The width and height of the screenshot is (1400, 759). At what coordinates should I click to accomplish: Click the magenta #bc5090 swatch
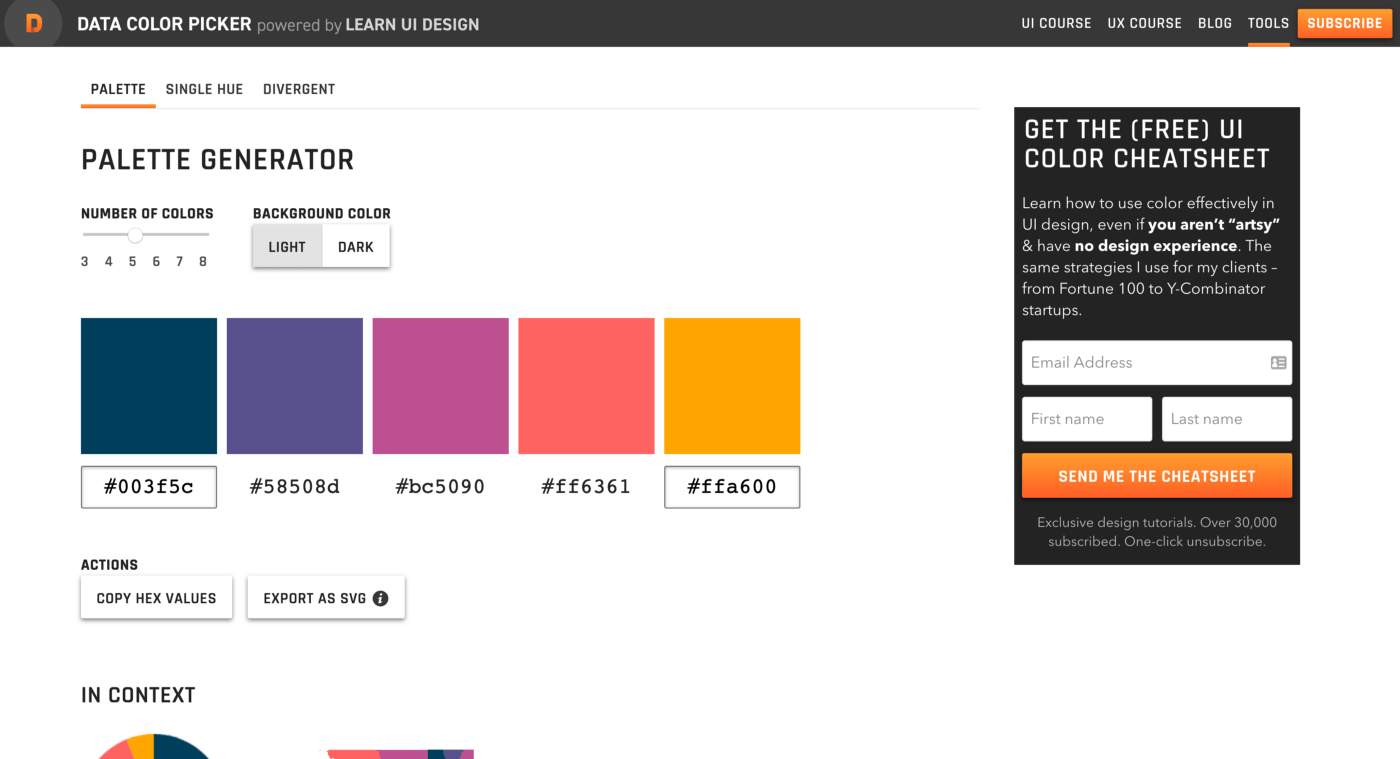441,386
